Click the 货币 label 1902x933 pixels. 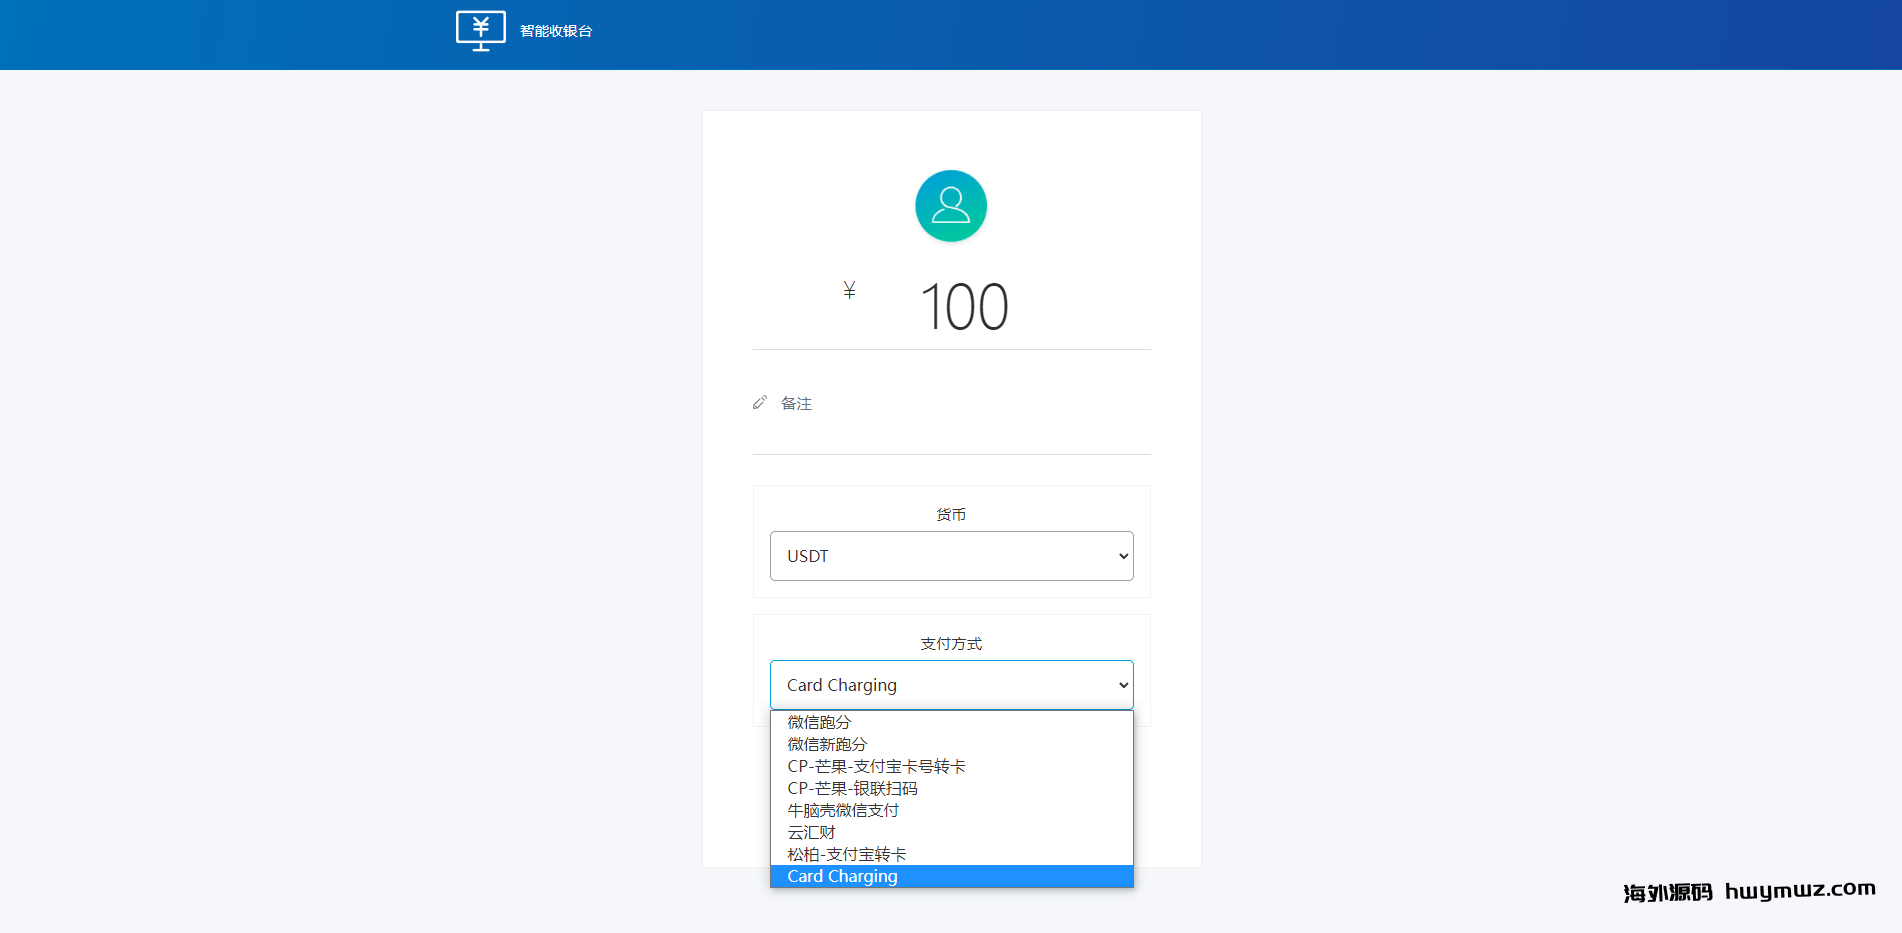[x=951, y=514]
